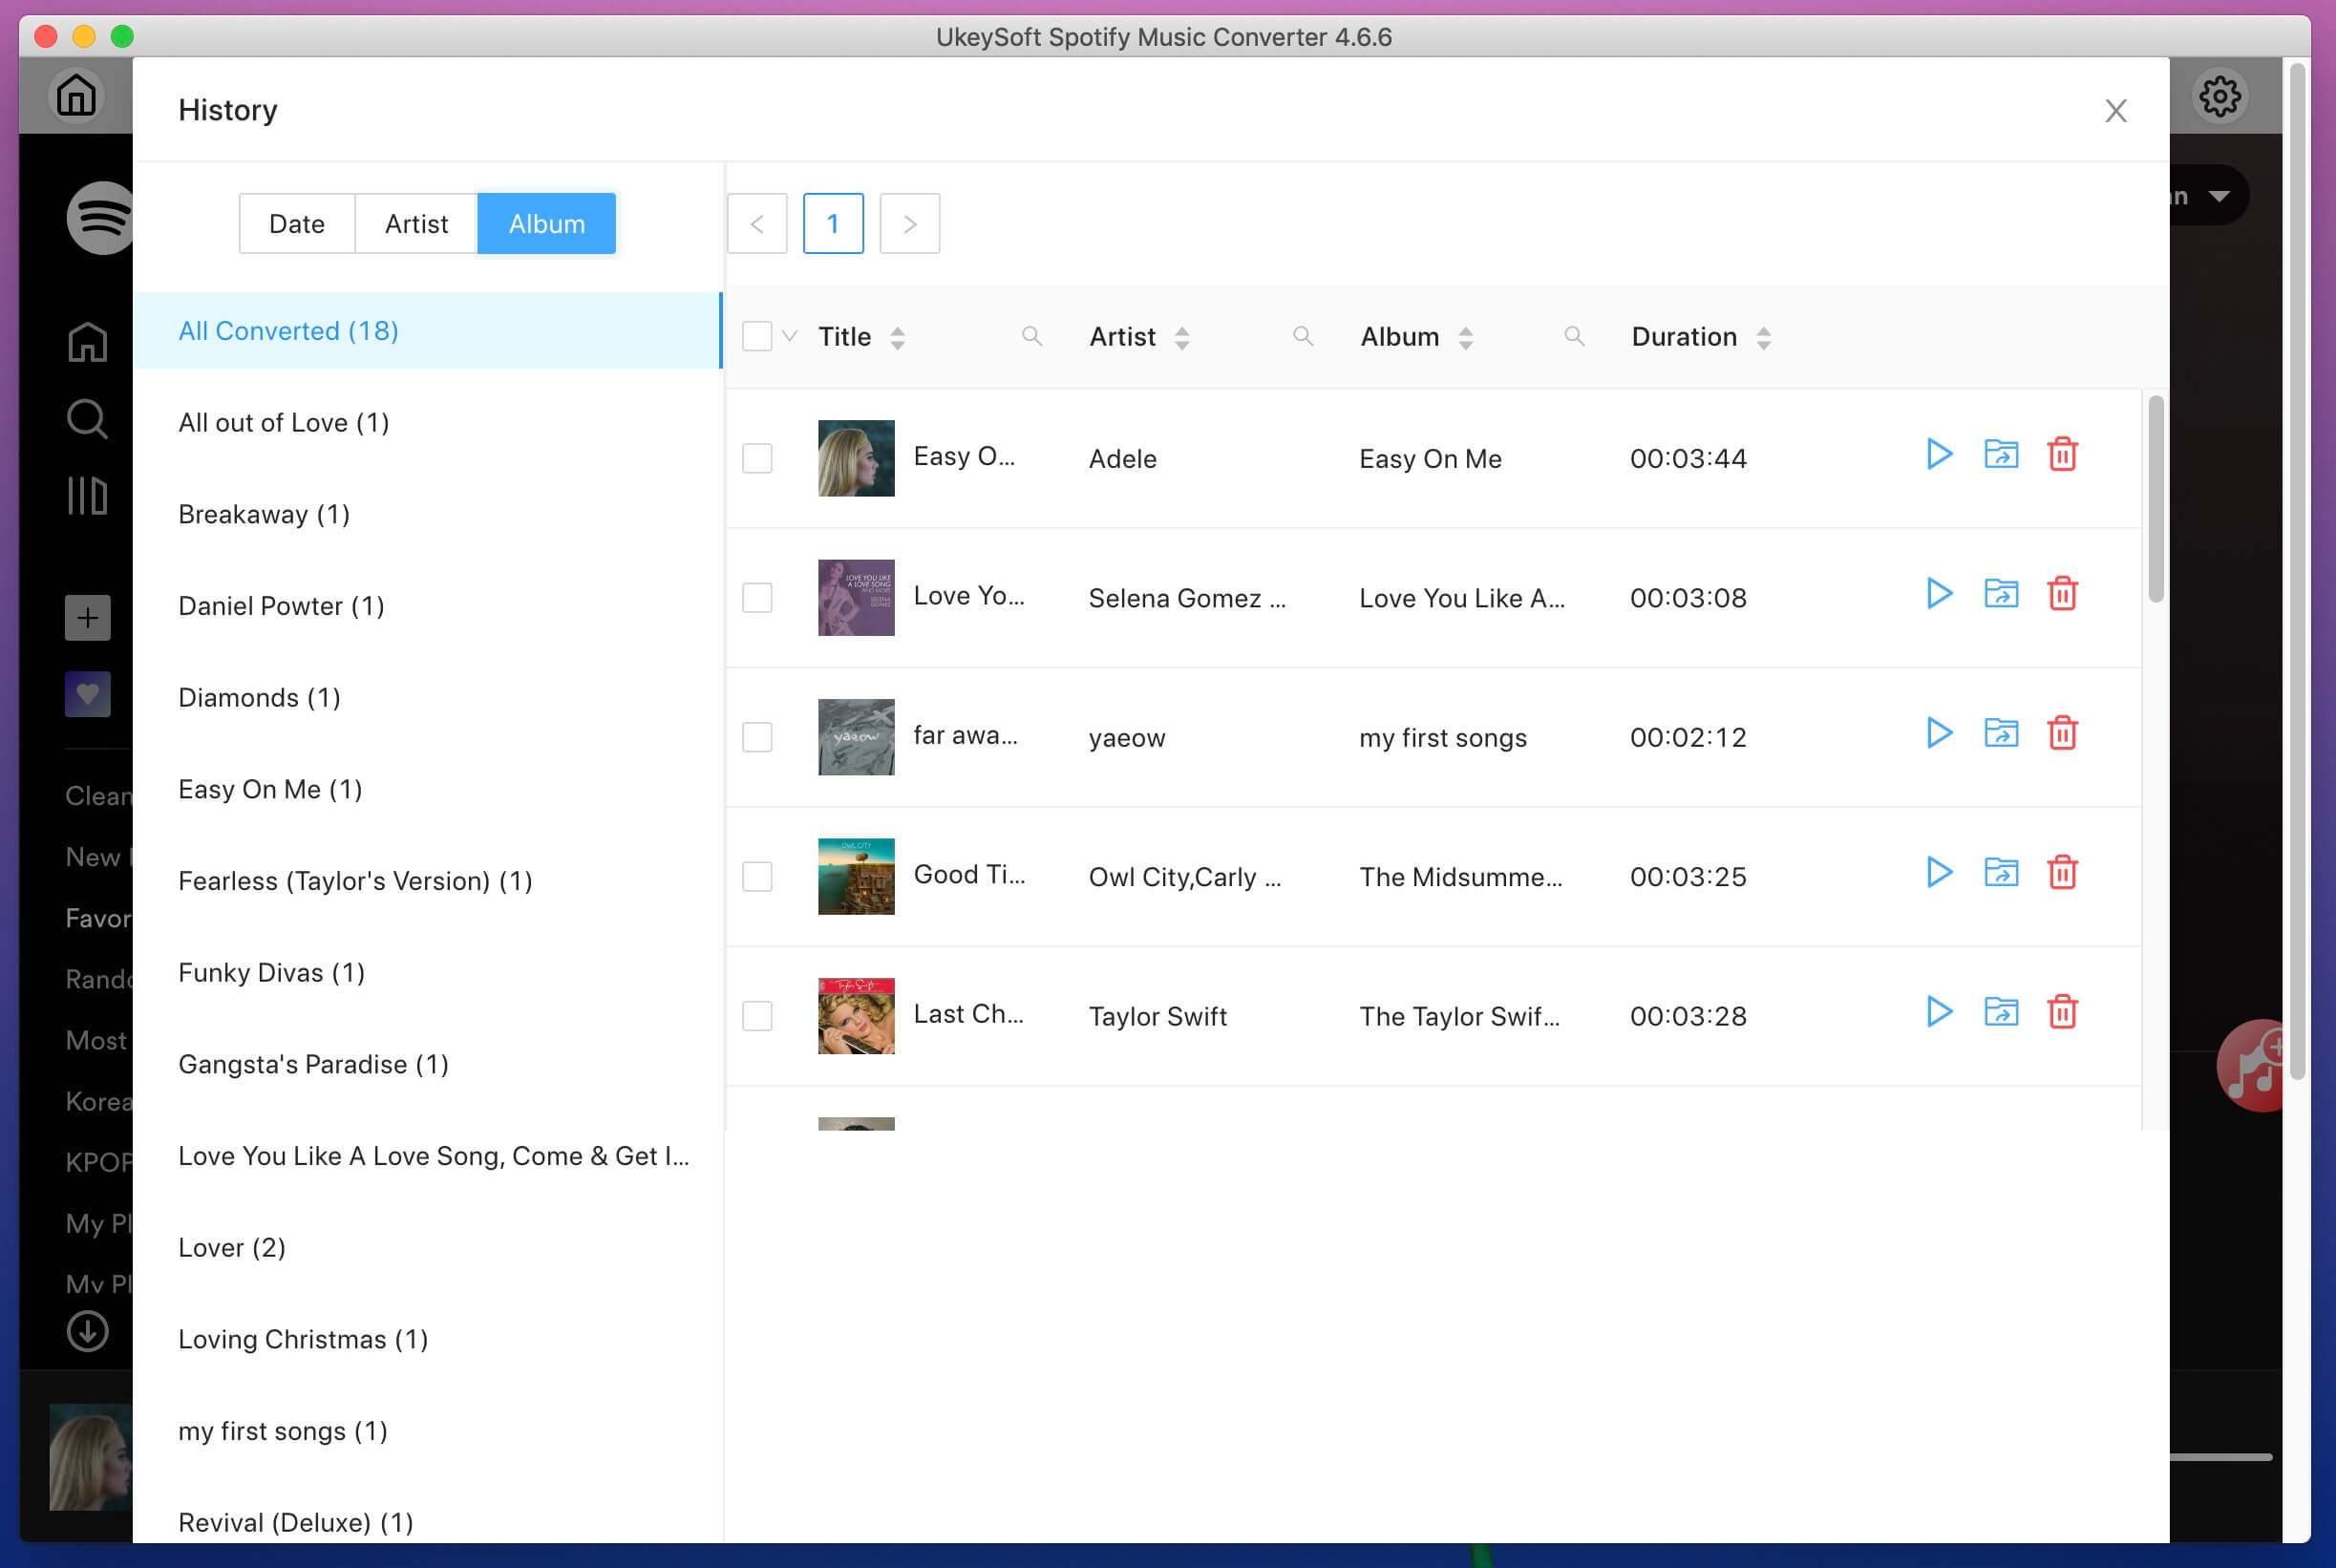Viewport: 2336px width, 1568px height.
Task: Open output folder for Selena Gomez track
Action: [x=2001, y=593]
